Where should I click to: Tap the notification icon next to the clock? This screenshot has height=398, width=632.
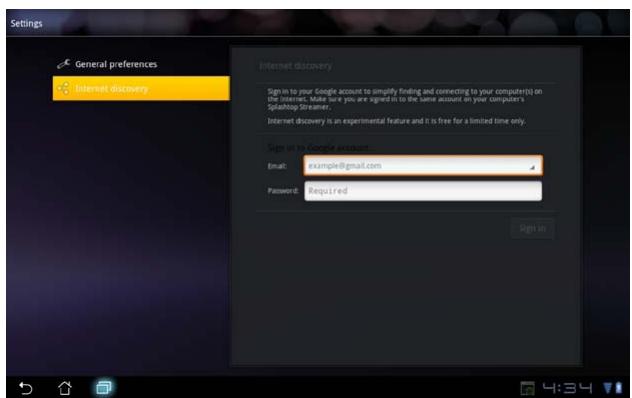[527, 388]
